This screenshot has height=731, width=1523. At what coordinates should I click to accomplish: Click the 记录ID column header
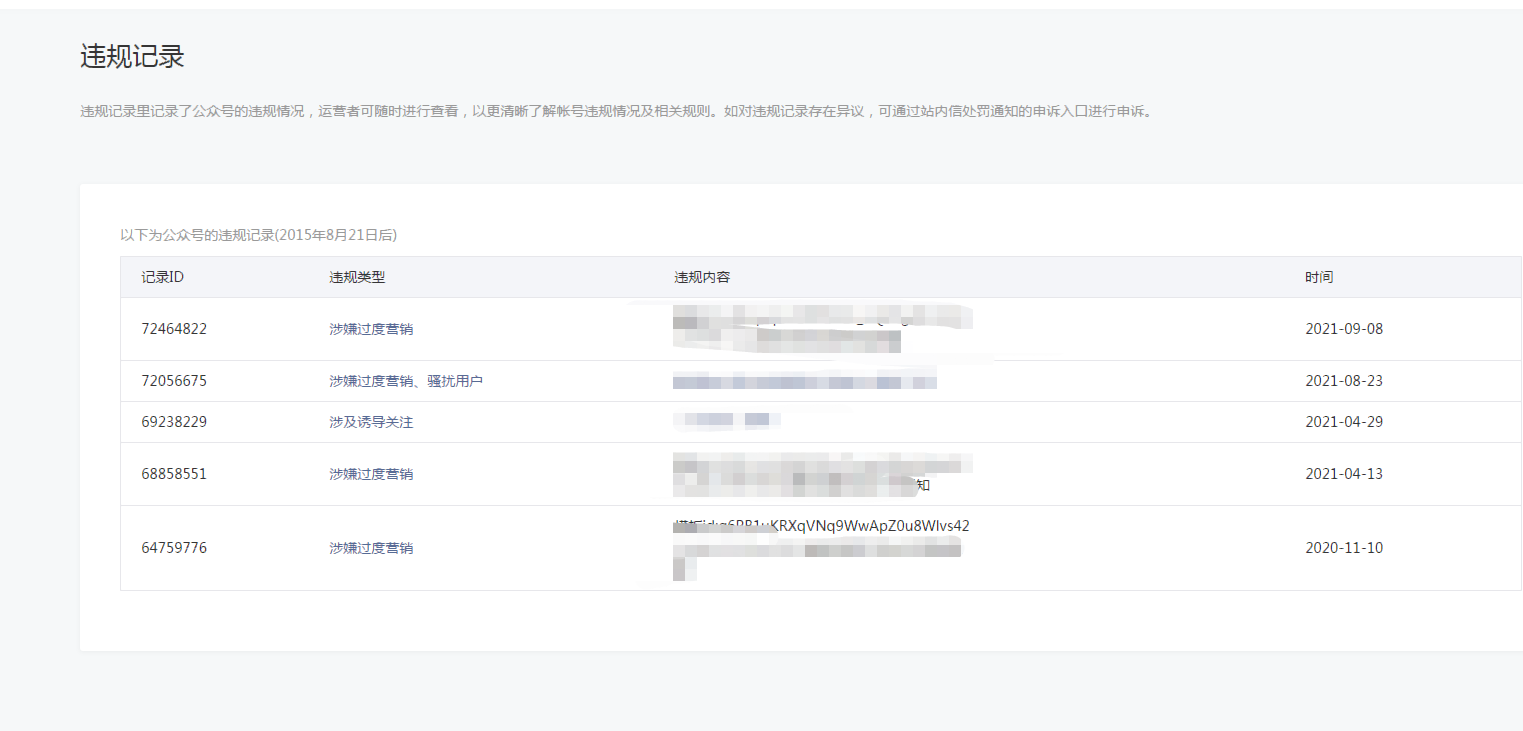click(x=162, y=277)
